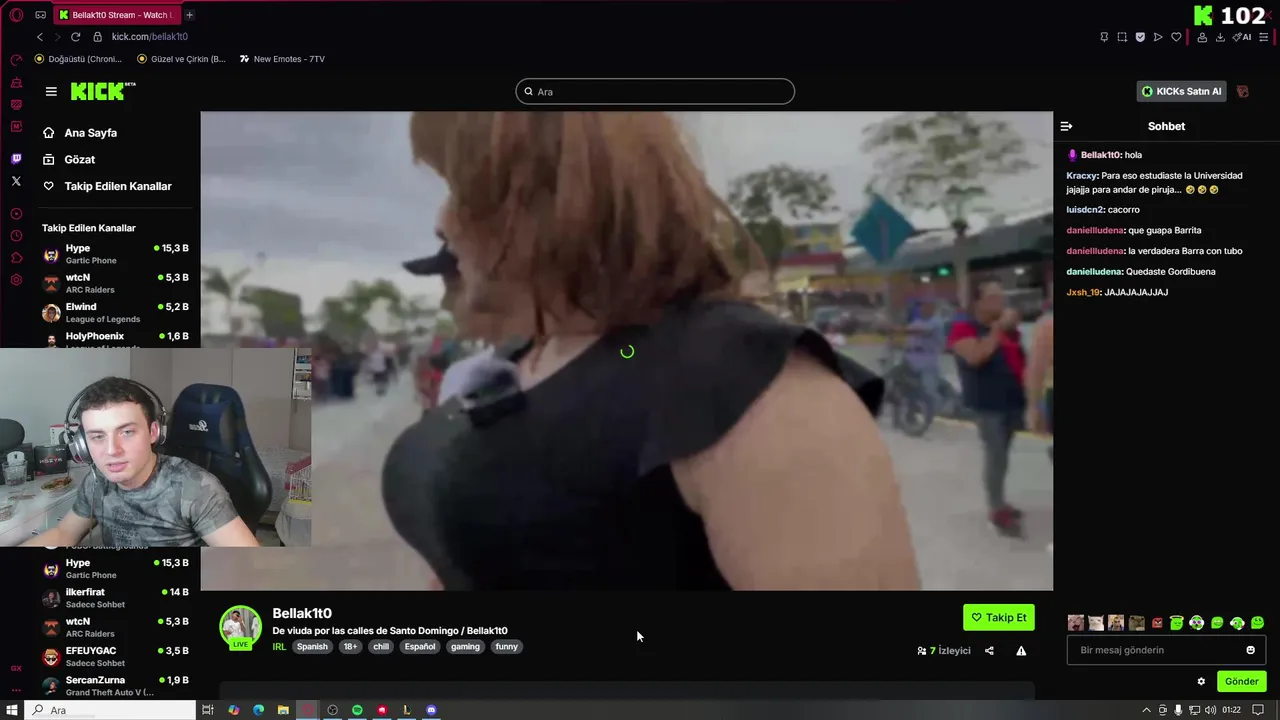Share the Bellak1t0 stream
1280x720 pixels.
989,651
